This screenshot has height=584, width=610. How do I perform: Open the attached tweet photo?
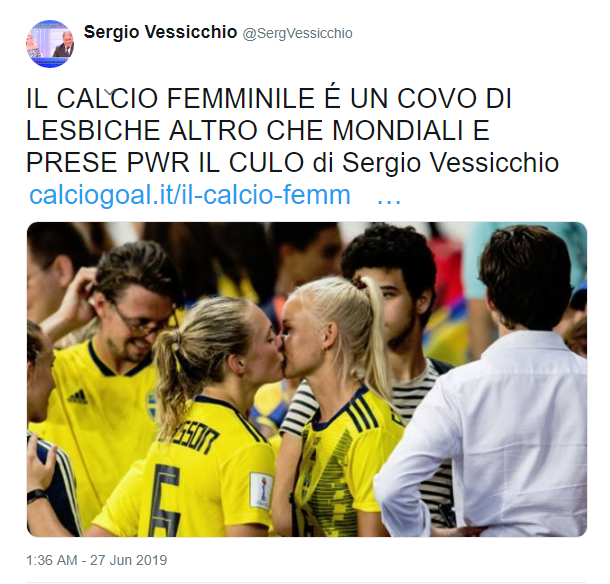pos(307,379)
